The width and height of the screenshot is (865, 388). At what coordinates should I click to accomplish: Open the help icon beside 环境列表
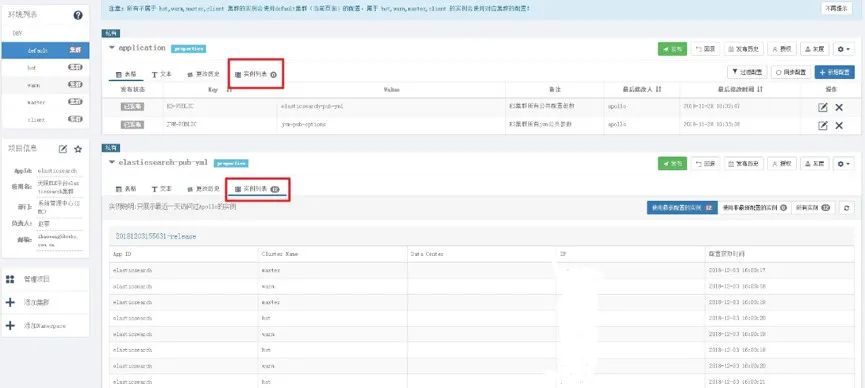point(78,15)
